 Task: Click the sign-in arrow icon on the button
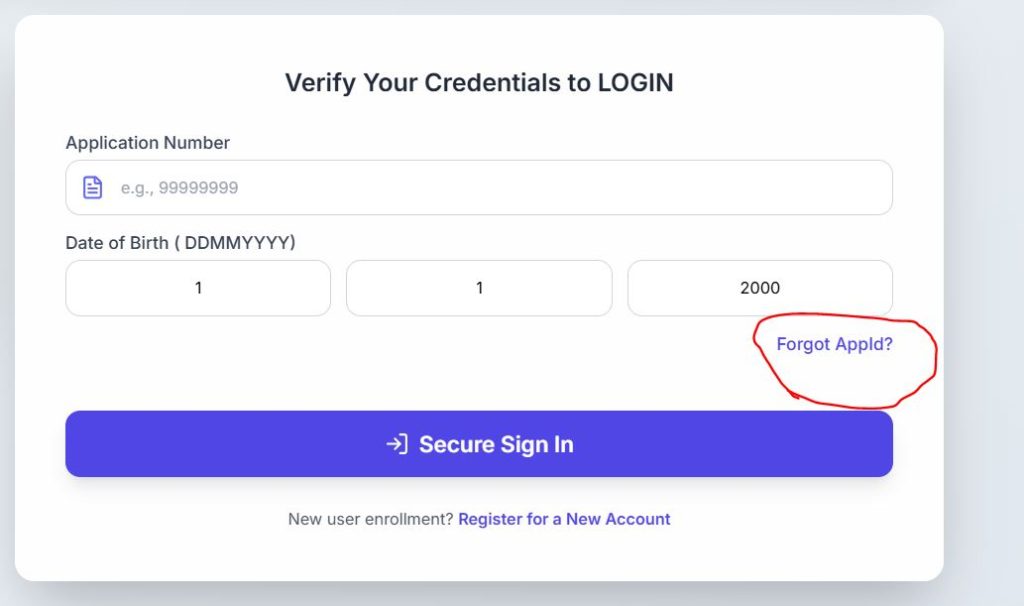point(396,444)
